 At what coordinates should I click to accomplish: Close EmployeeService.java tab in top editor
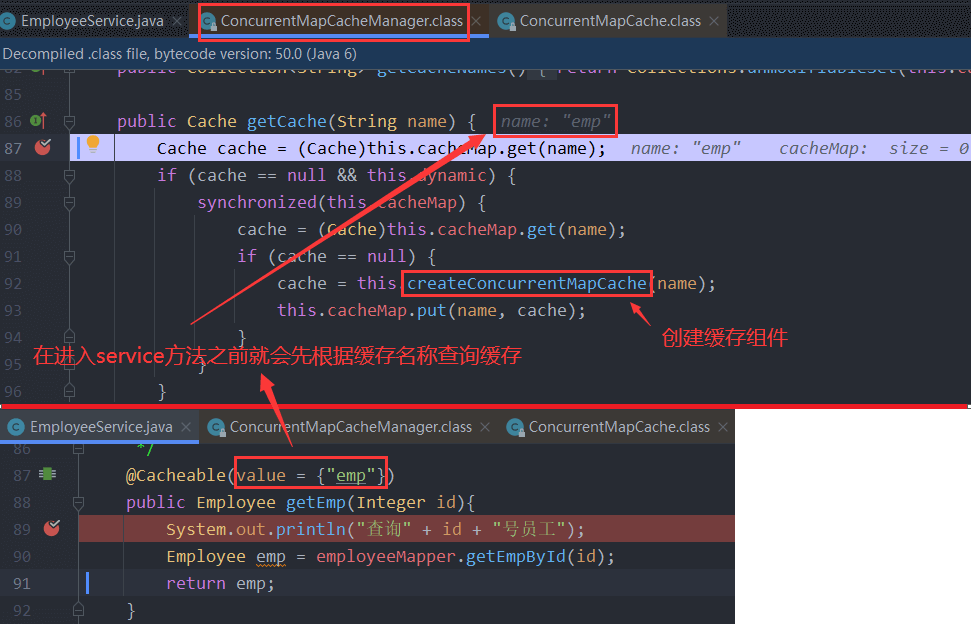click(177, 21)
